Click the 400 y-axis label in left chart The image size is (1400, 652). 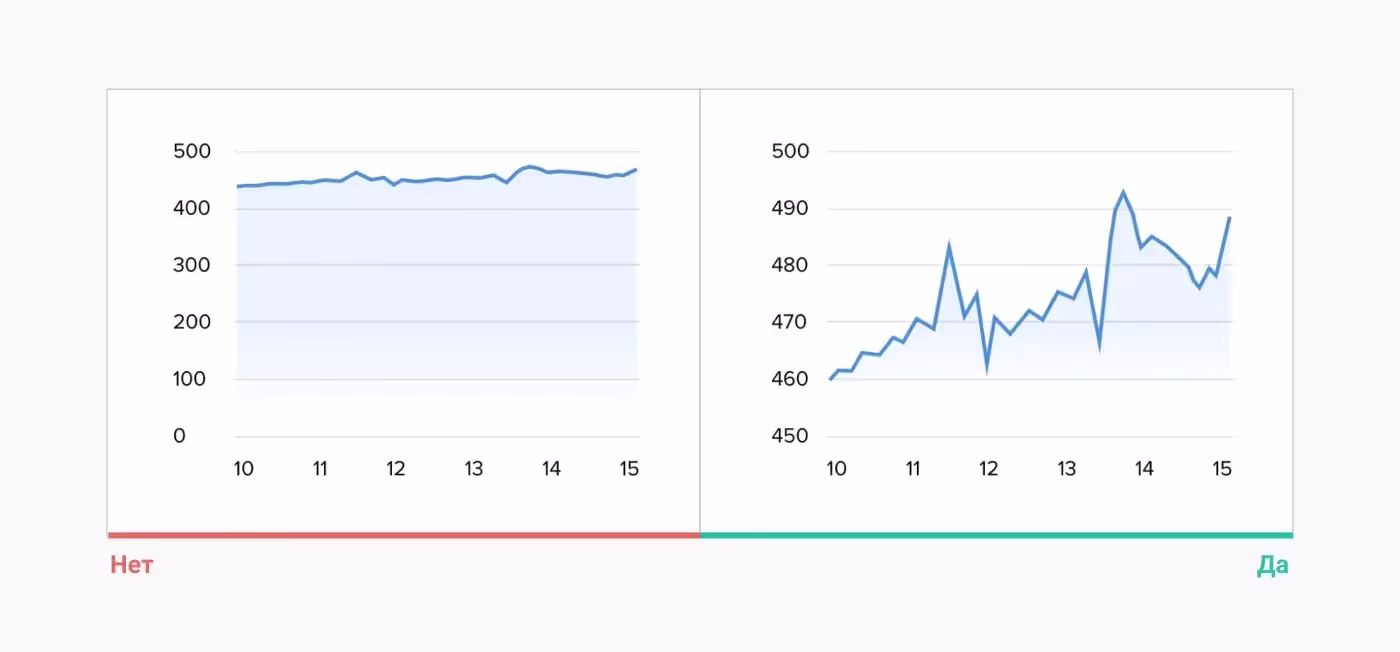pyautogui.click(x=192, y=208)
